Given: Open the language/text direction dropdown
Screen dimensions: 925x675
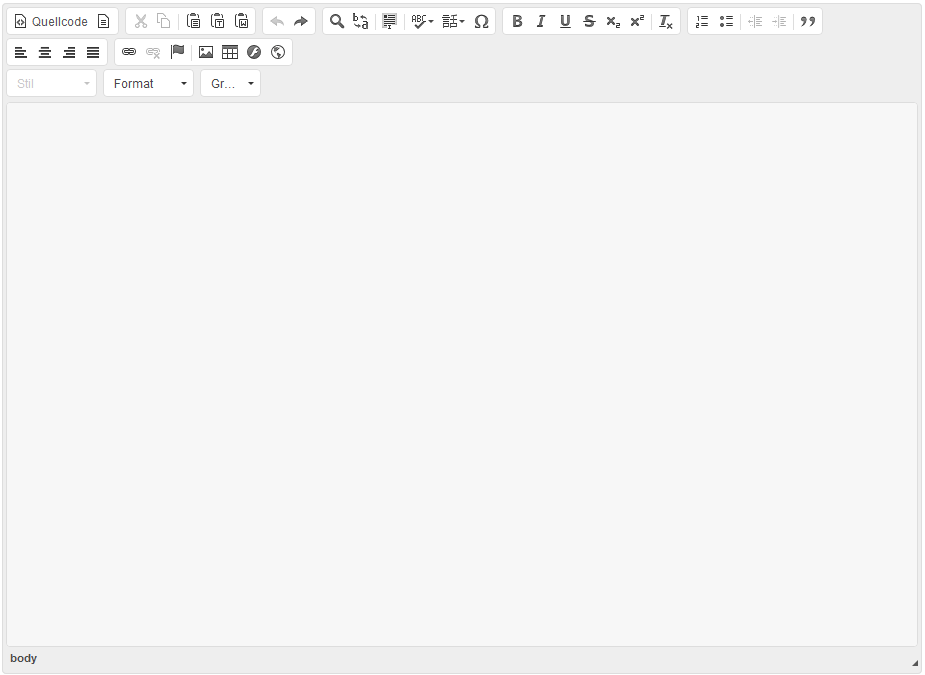Looking at the screenshot, I should 453,21.
